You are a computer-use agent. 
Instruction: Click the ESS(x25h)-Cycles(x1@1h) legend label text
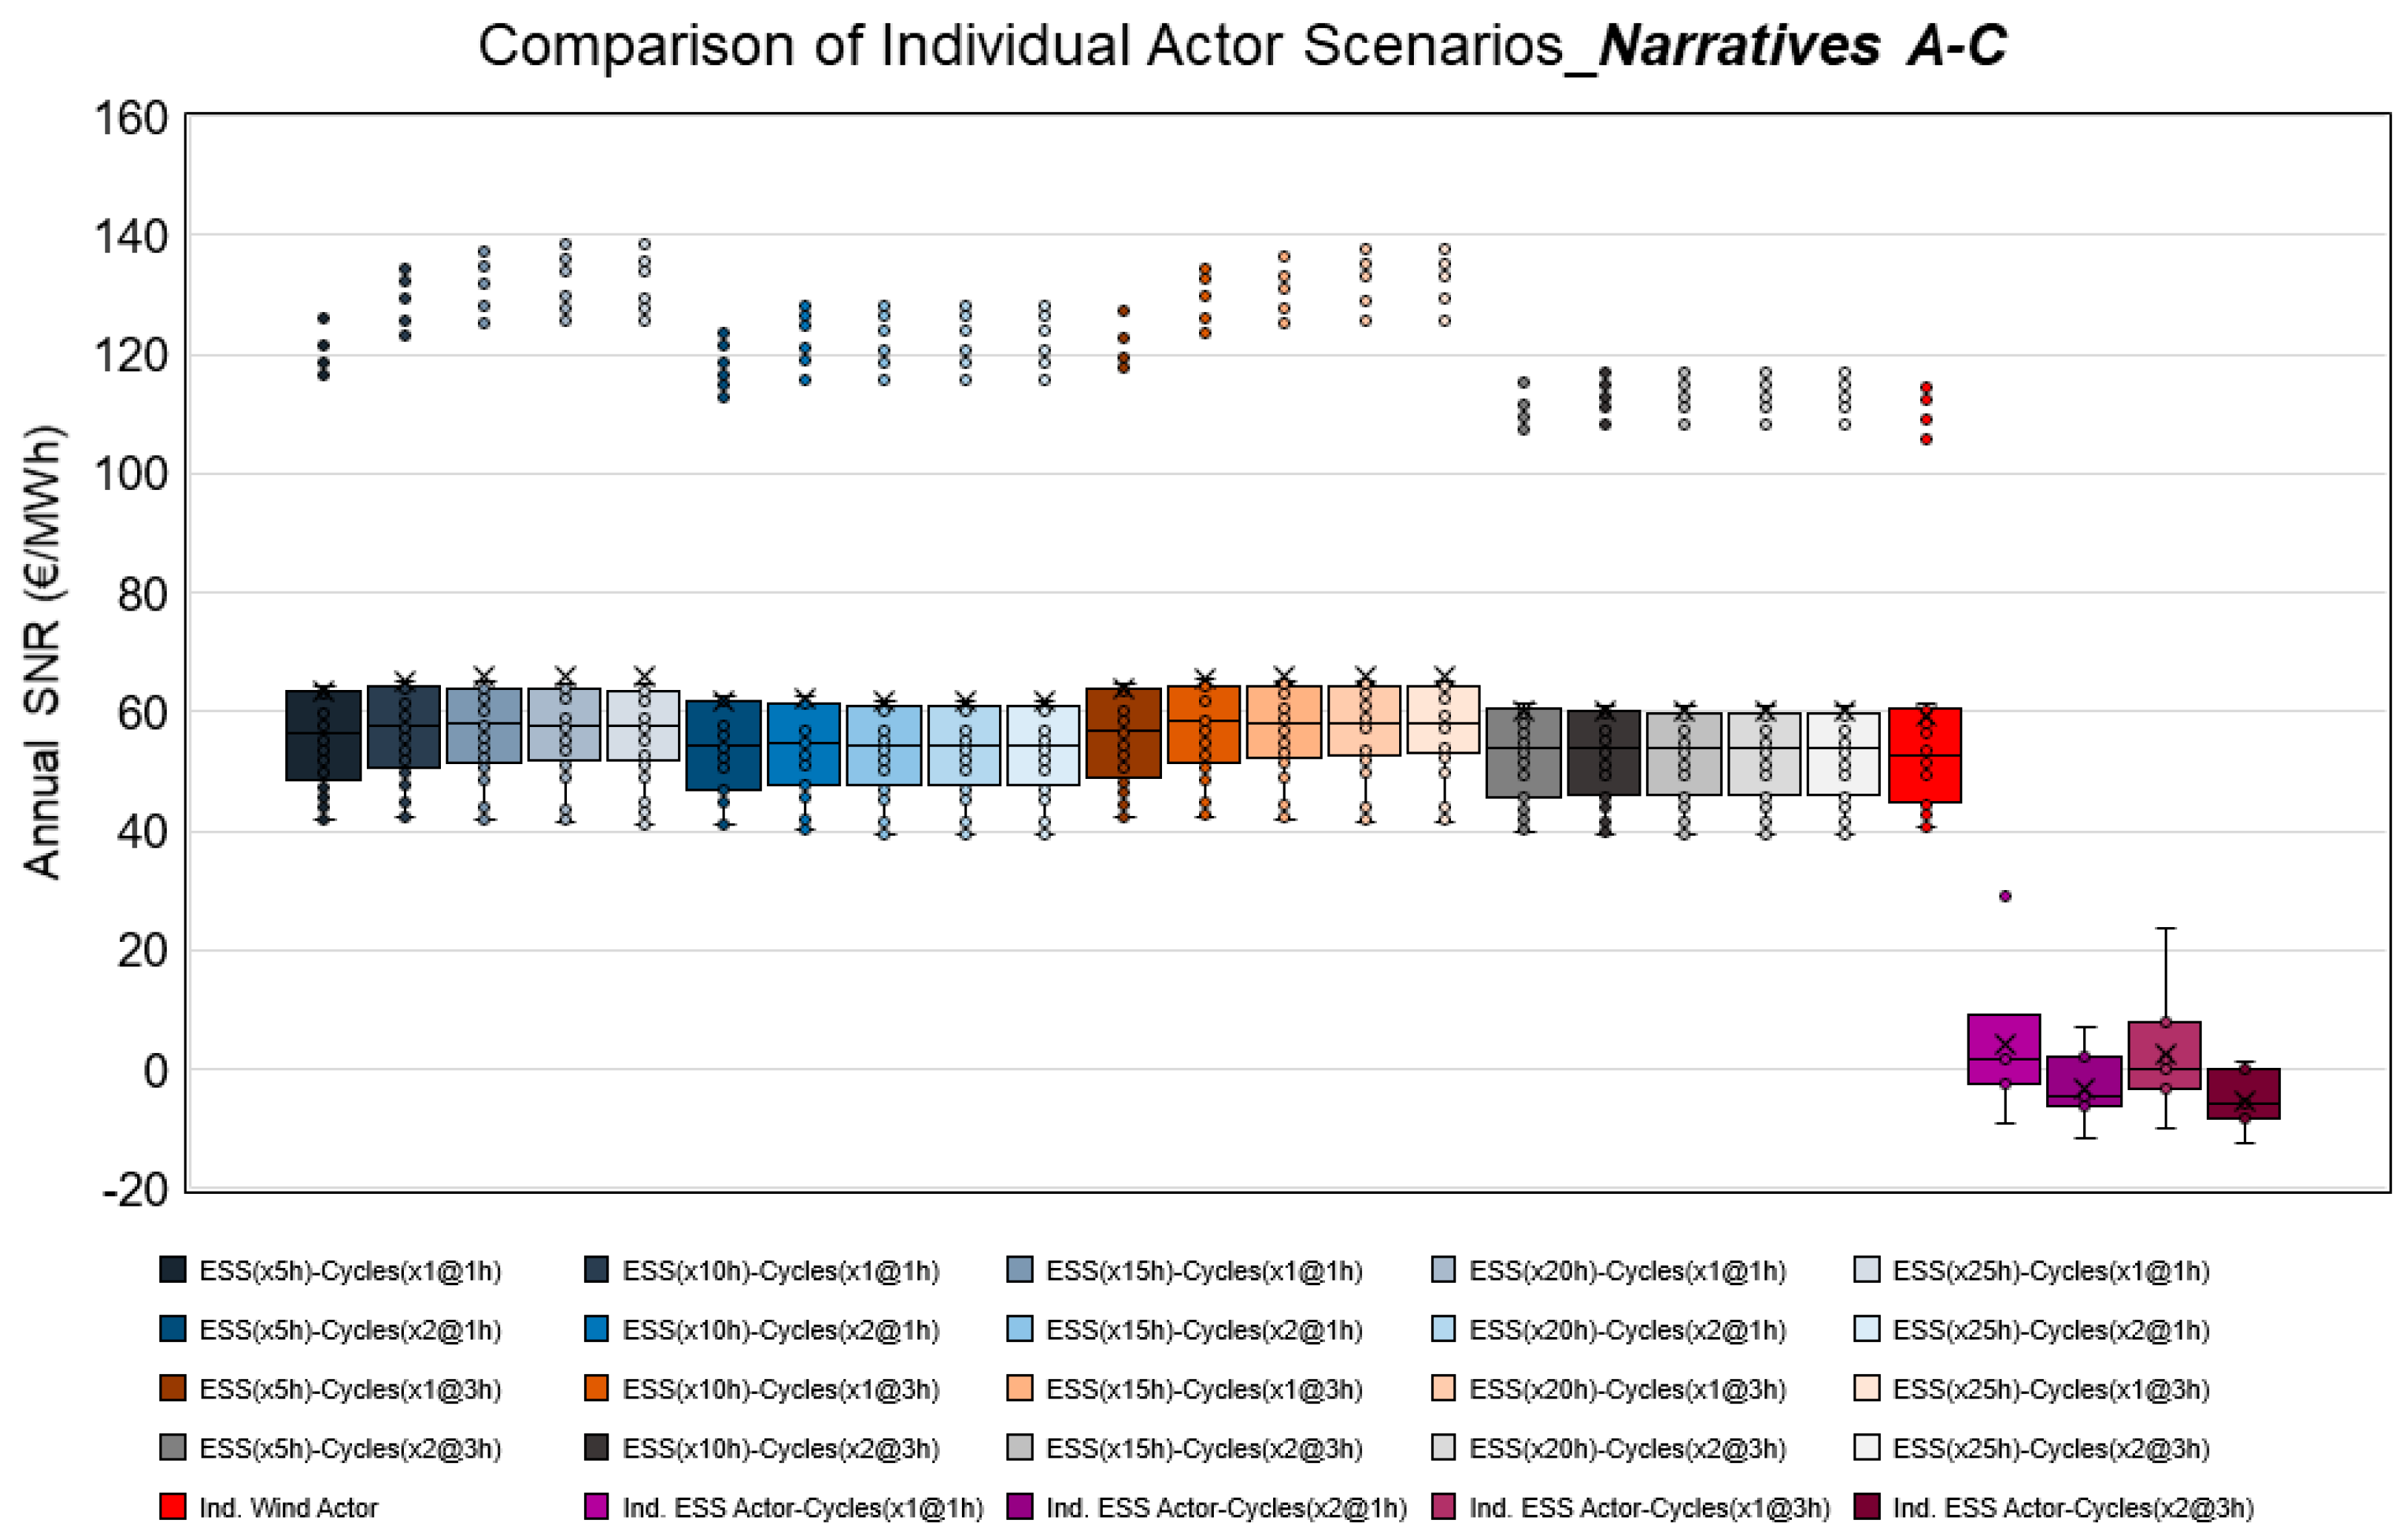coord(2050,1270)
